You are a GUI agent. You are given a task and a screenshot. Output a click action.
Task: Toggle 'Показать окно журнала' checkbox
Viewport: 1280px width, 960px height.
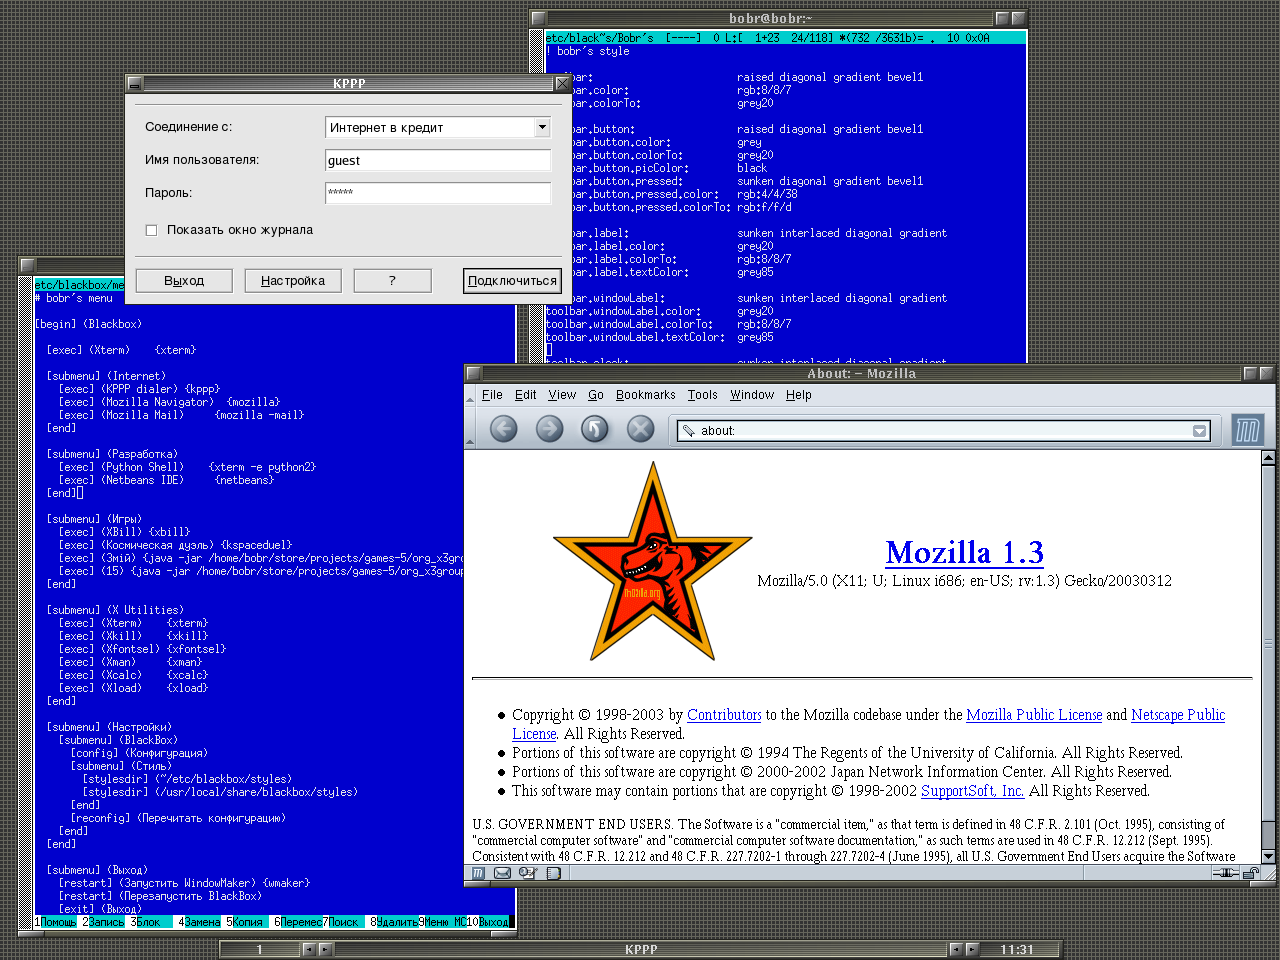(x=151, y=230)
